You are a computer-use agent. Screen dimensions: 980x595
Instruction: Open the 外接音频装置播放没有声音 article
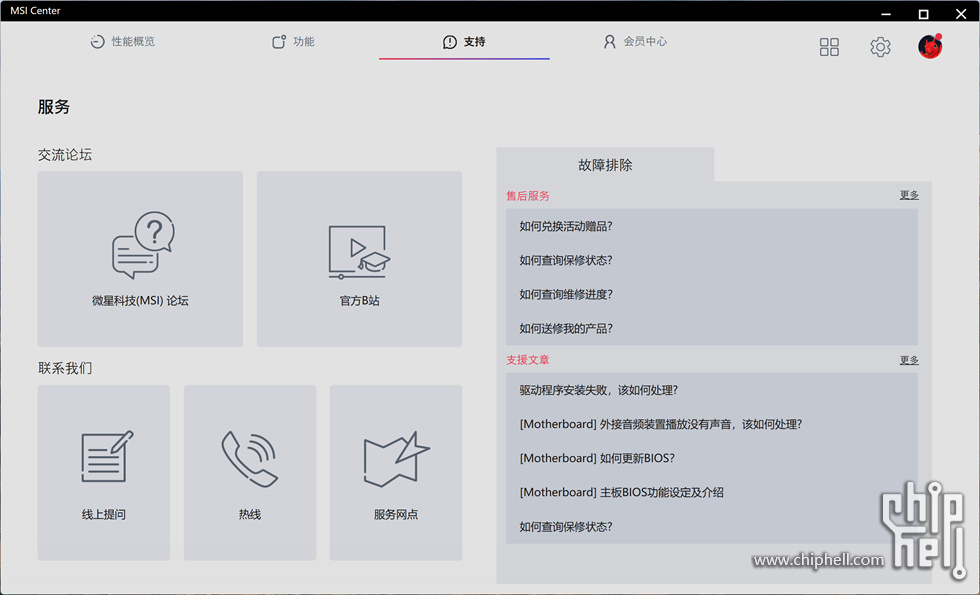(661, 424)
